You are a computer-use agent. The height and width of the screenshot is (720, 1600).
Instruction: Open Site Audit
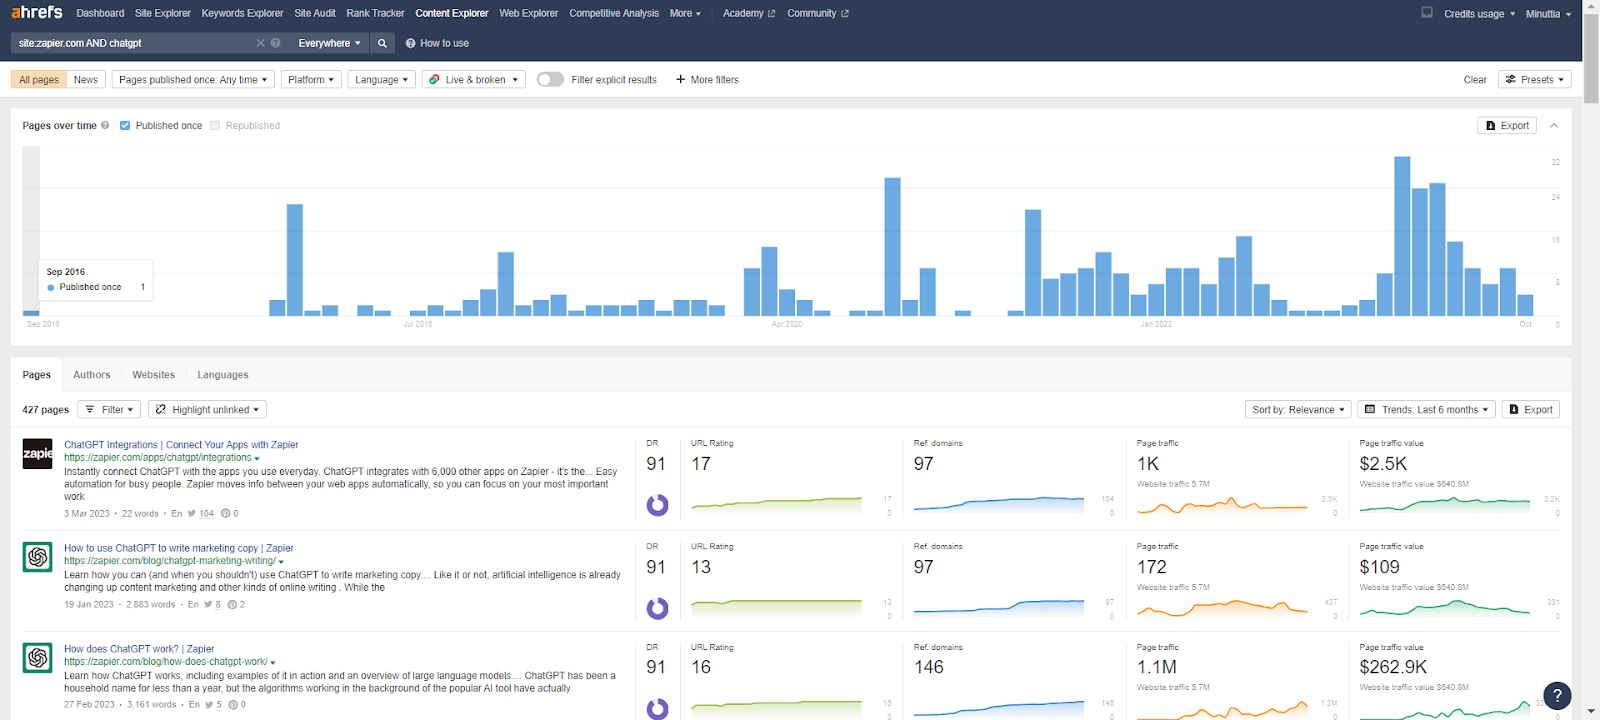click(x=315, y=13)
